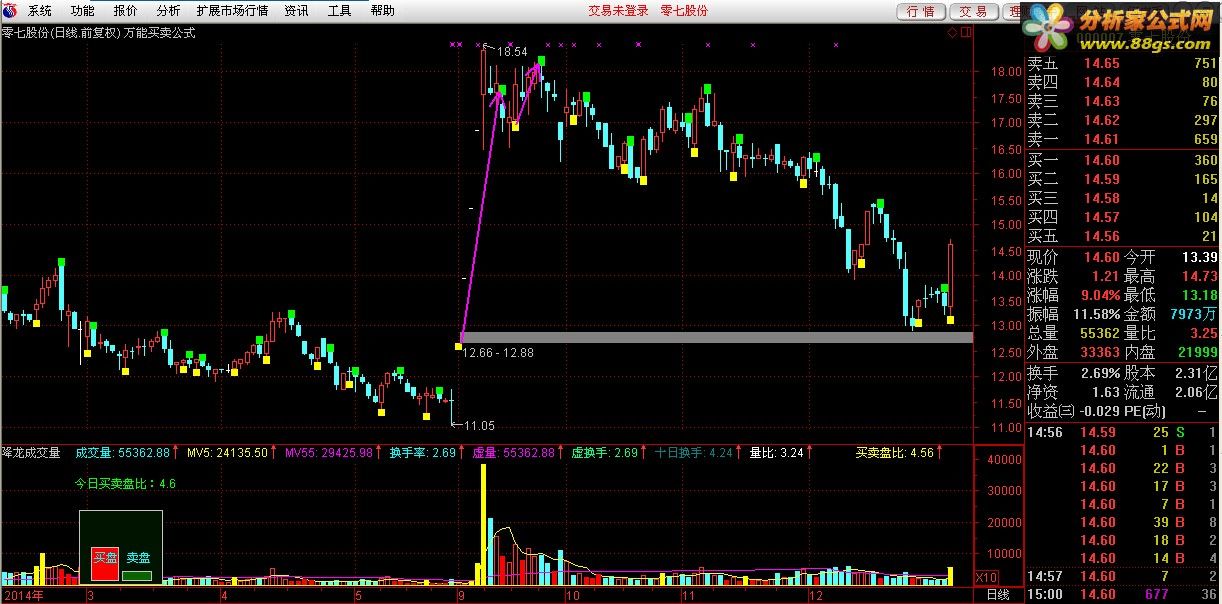Viewport: 1222px width, 604px height.
Task: Click the 11.05 low price label
Action: tap(479, 426)
